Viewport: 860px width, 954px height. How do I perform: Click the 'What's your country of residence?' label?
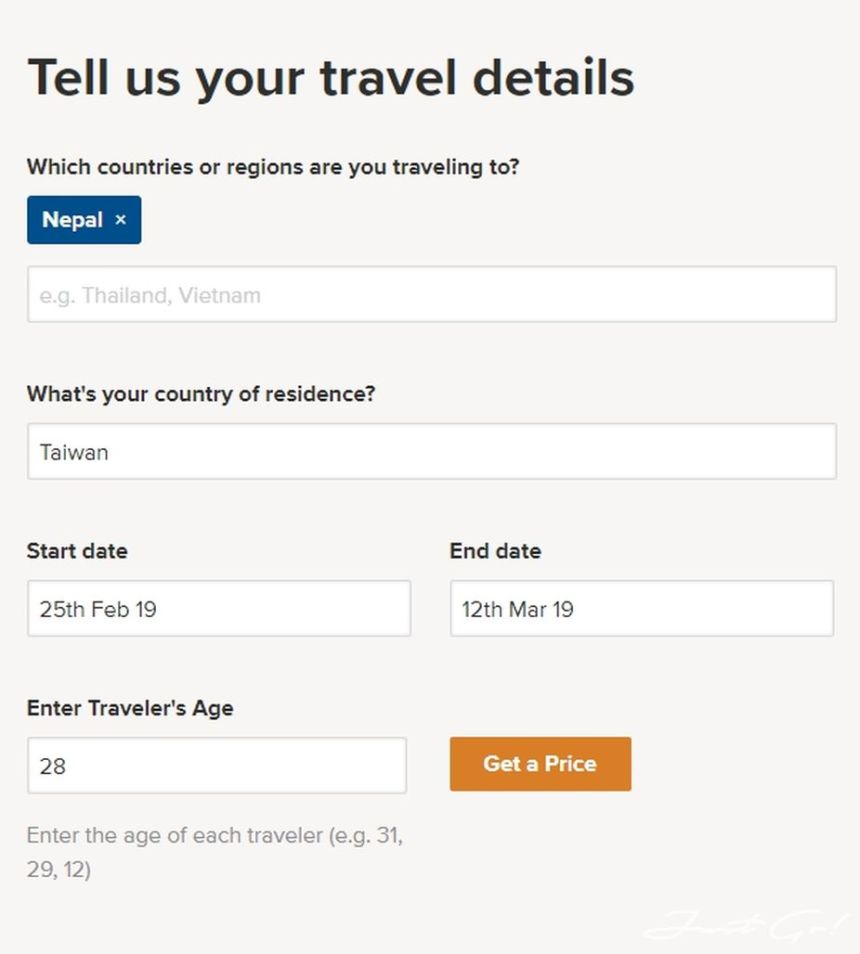201,394
